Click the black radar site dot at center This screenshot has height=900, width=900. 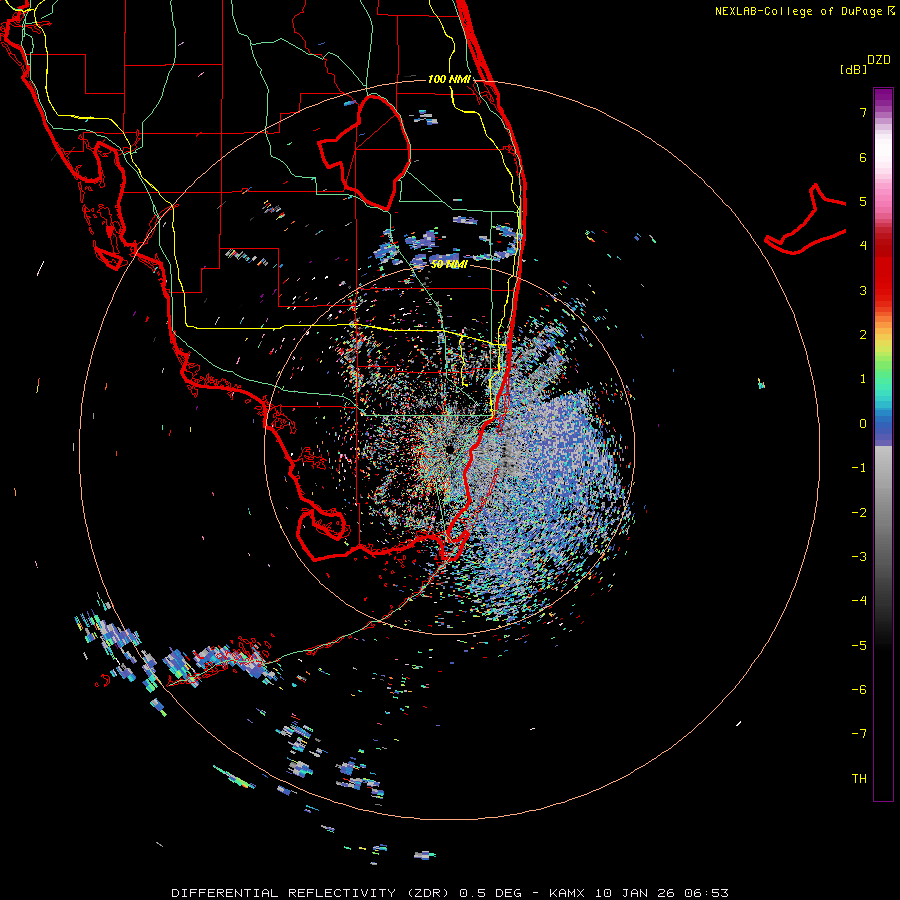(450, 449)
